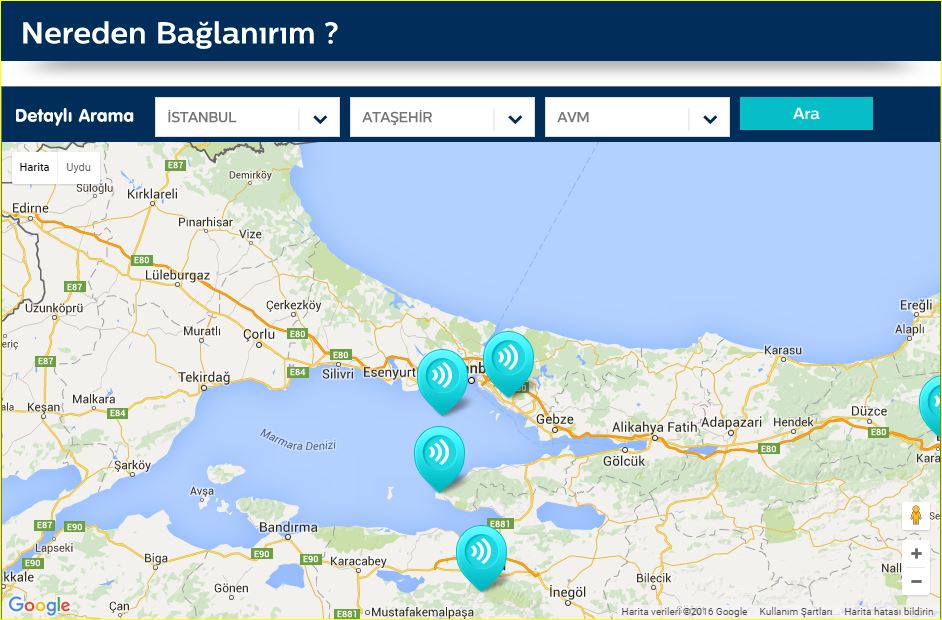Screen dimensions: 942x620
Task: Click the Mustafakemalpaşa town label
Action: point(422,612)
